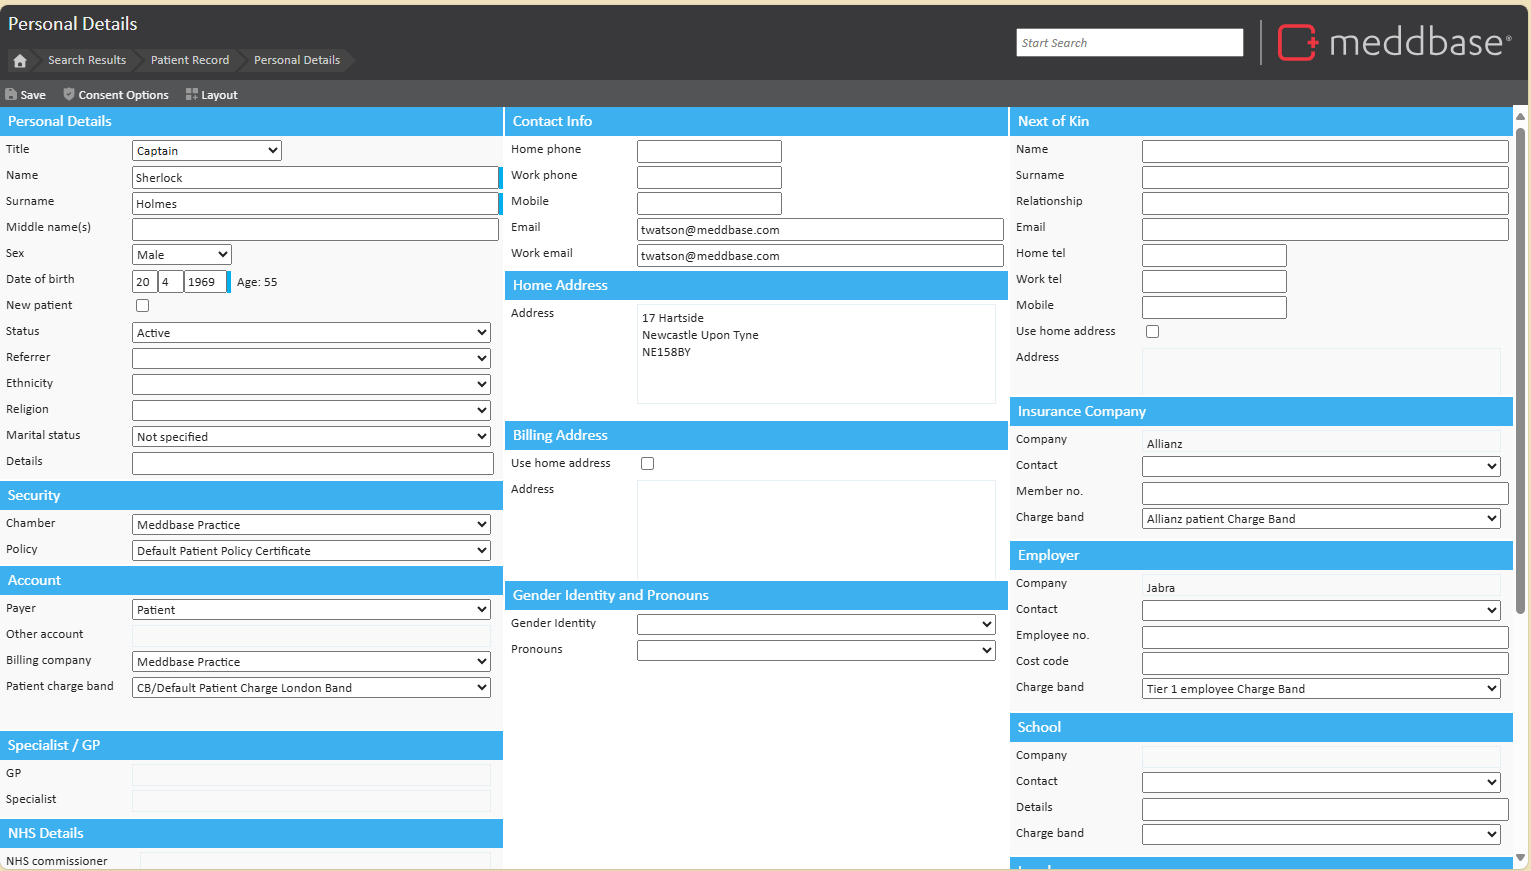Click the Save disk icon
Image resolution: width=1531 pixels, height=871 pixels.
pos(11,95)
